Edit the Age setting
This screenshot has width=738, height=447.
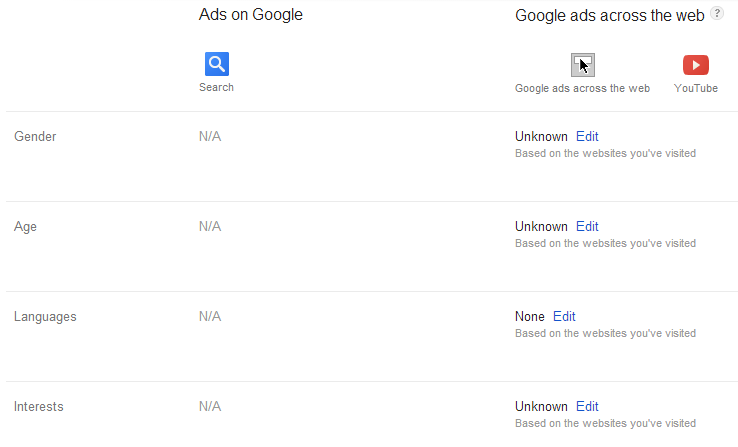pos(587,227)
